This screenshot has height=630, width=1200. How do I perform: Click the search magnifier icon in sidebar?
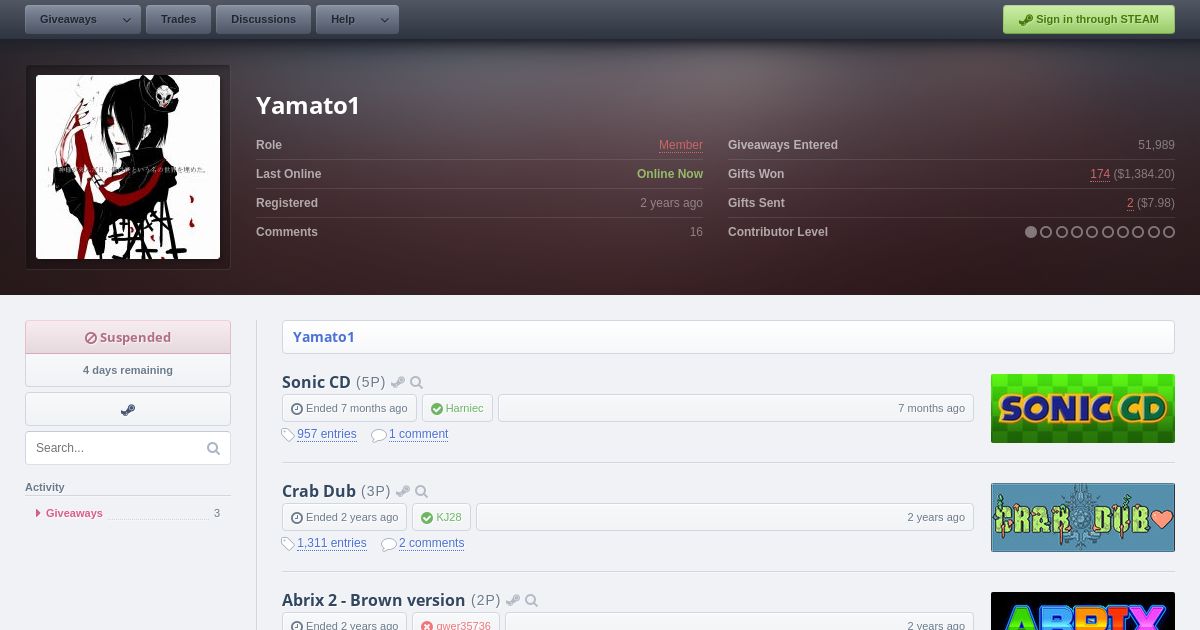(213, 448)
